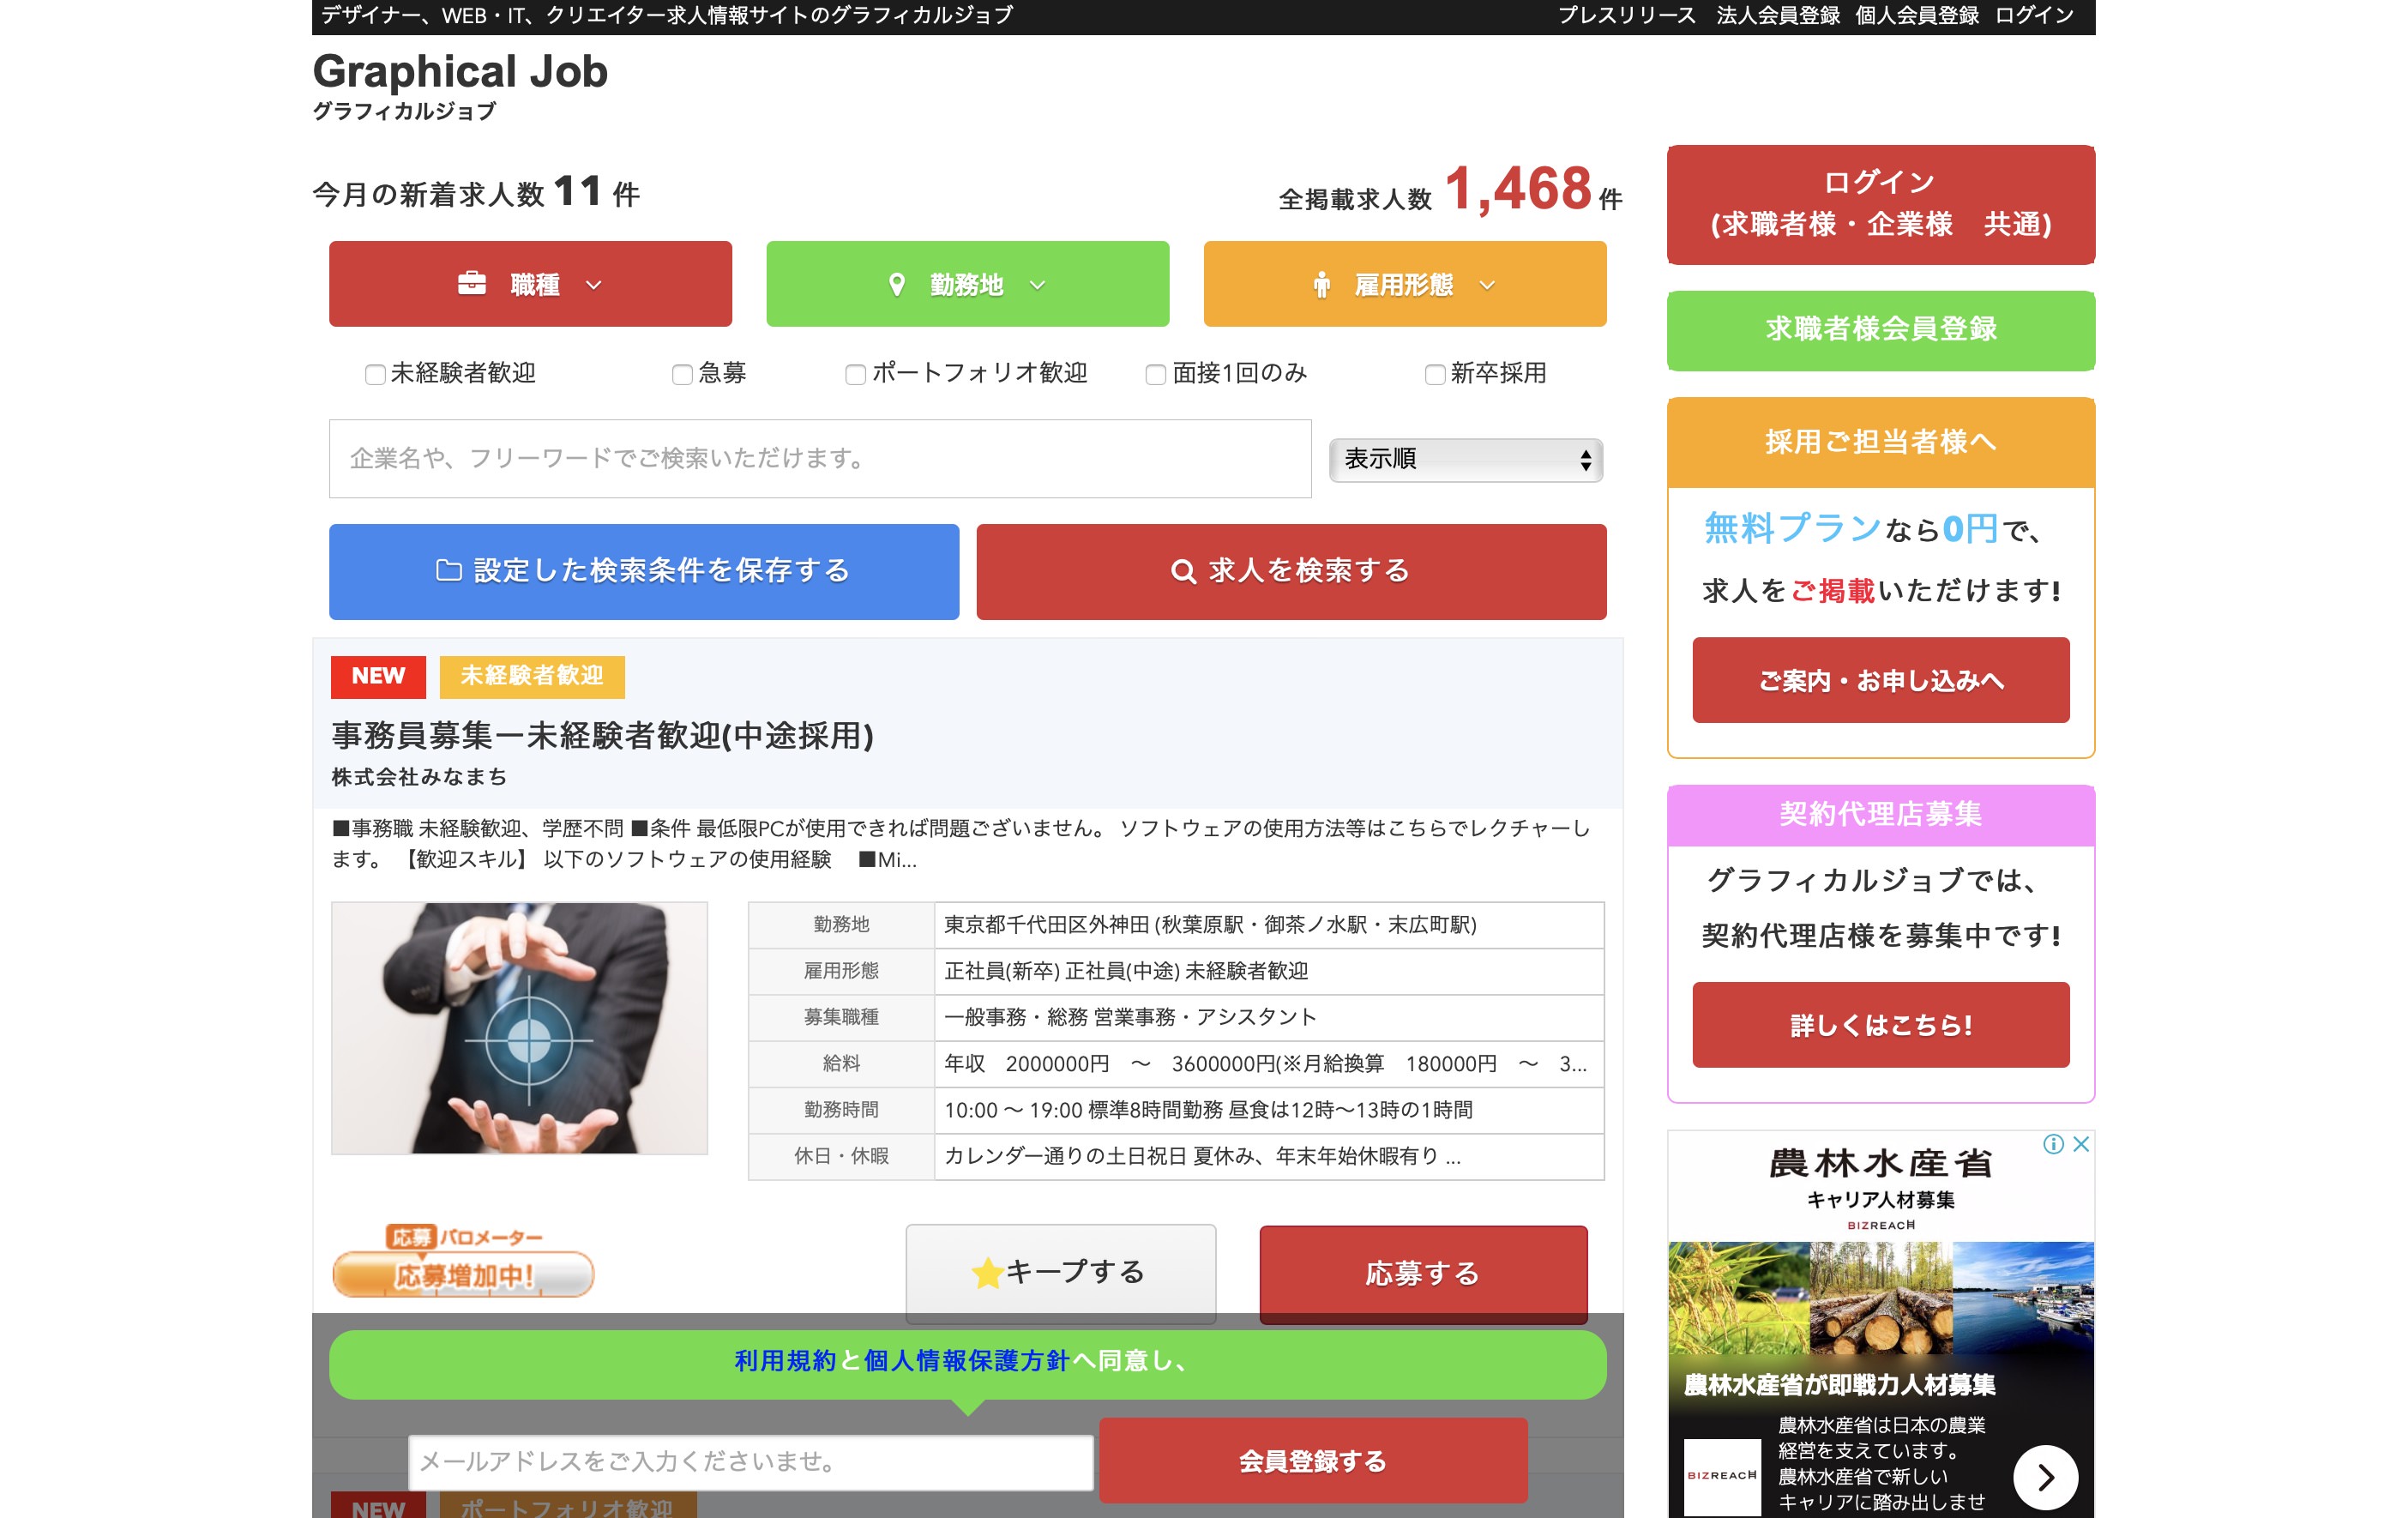The image size is (2408, 1518).
Task: Expand the 雇用形態 dropdown chevron
Action: [1487, 285]
